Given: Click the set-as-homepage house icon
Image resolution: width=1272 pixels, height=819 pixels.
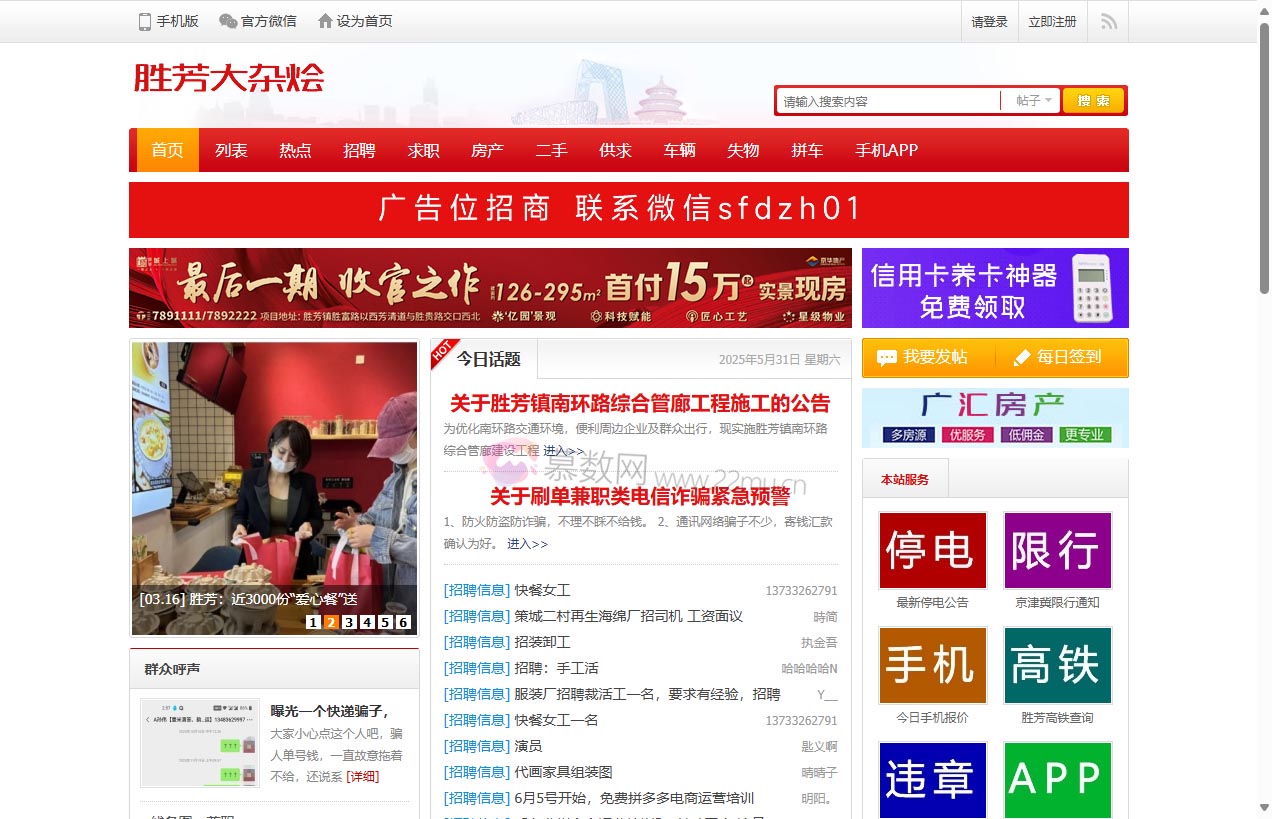Looking at the screenshot, I should point(325,21).
